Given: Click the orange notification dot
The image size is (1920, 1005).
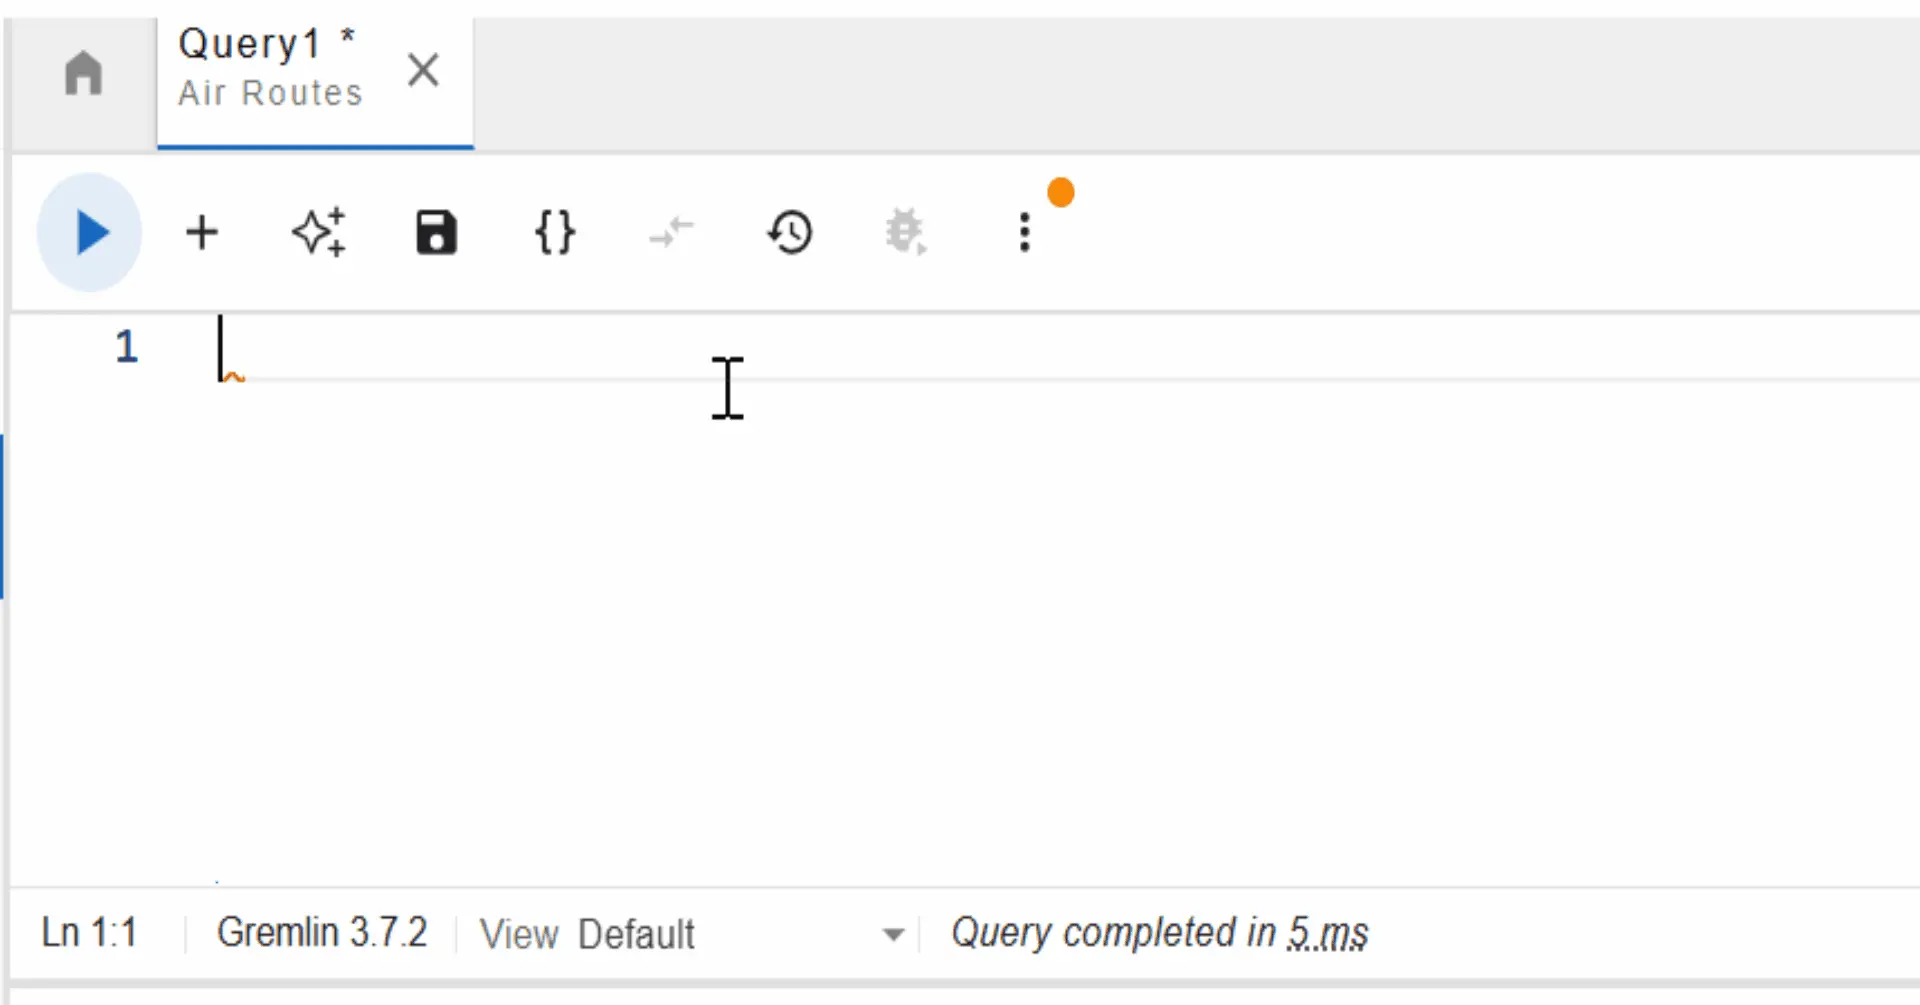Looking at the screenshot, I should click(x=1061, y=192).
